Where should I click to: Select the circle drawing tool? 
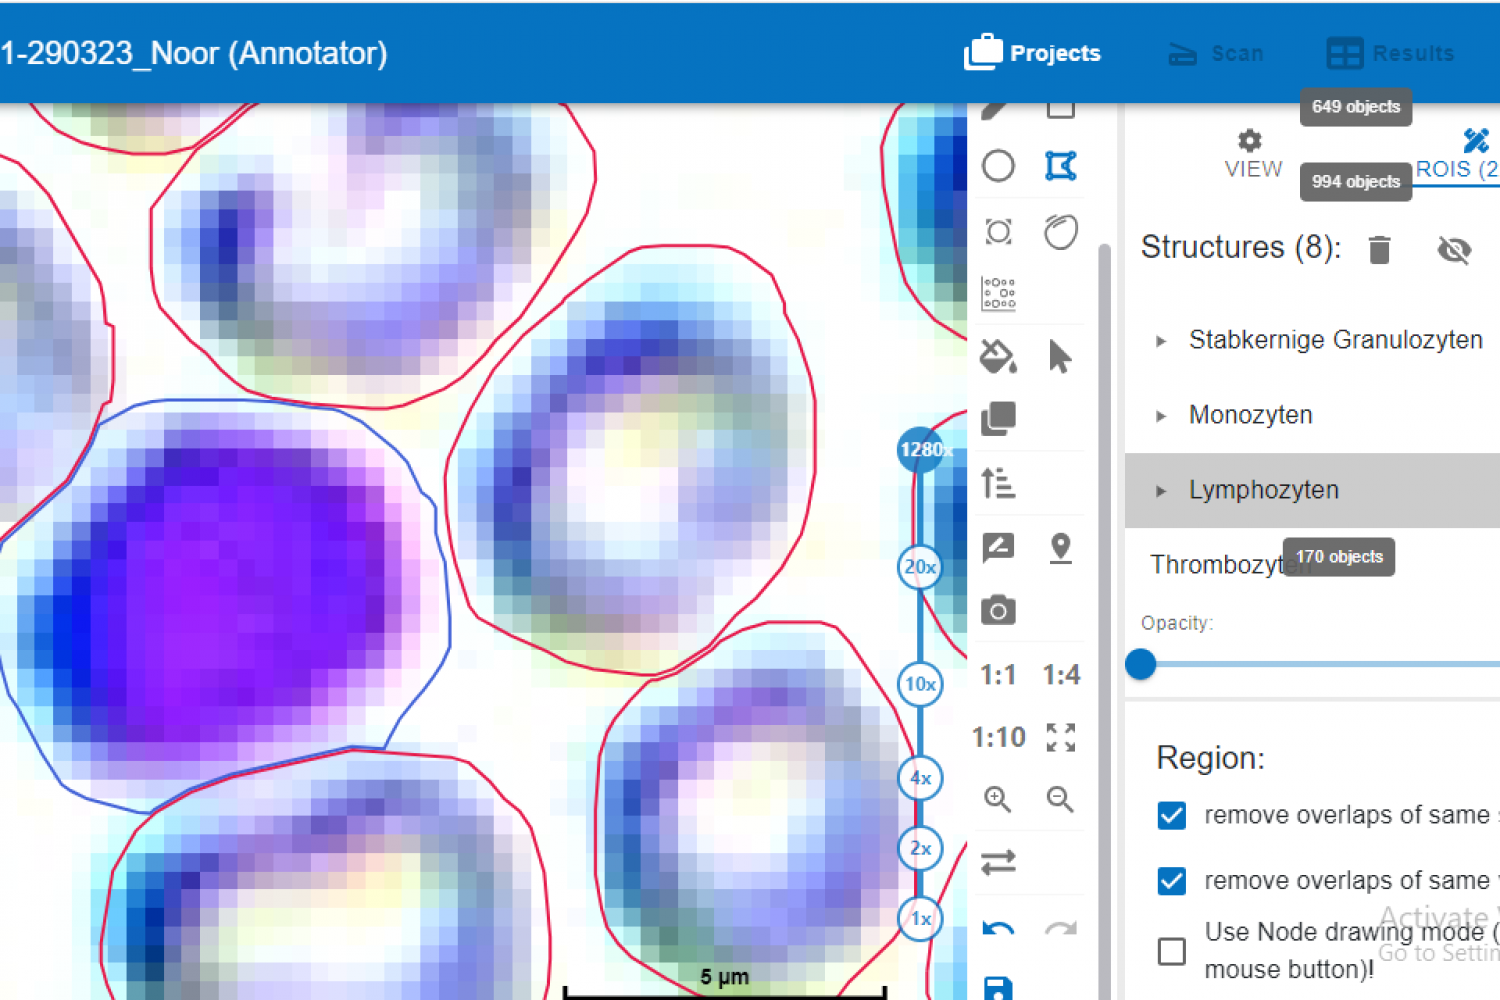(x=998, y=166)
